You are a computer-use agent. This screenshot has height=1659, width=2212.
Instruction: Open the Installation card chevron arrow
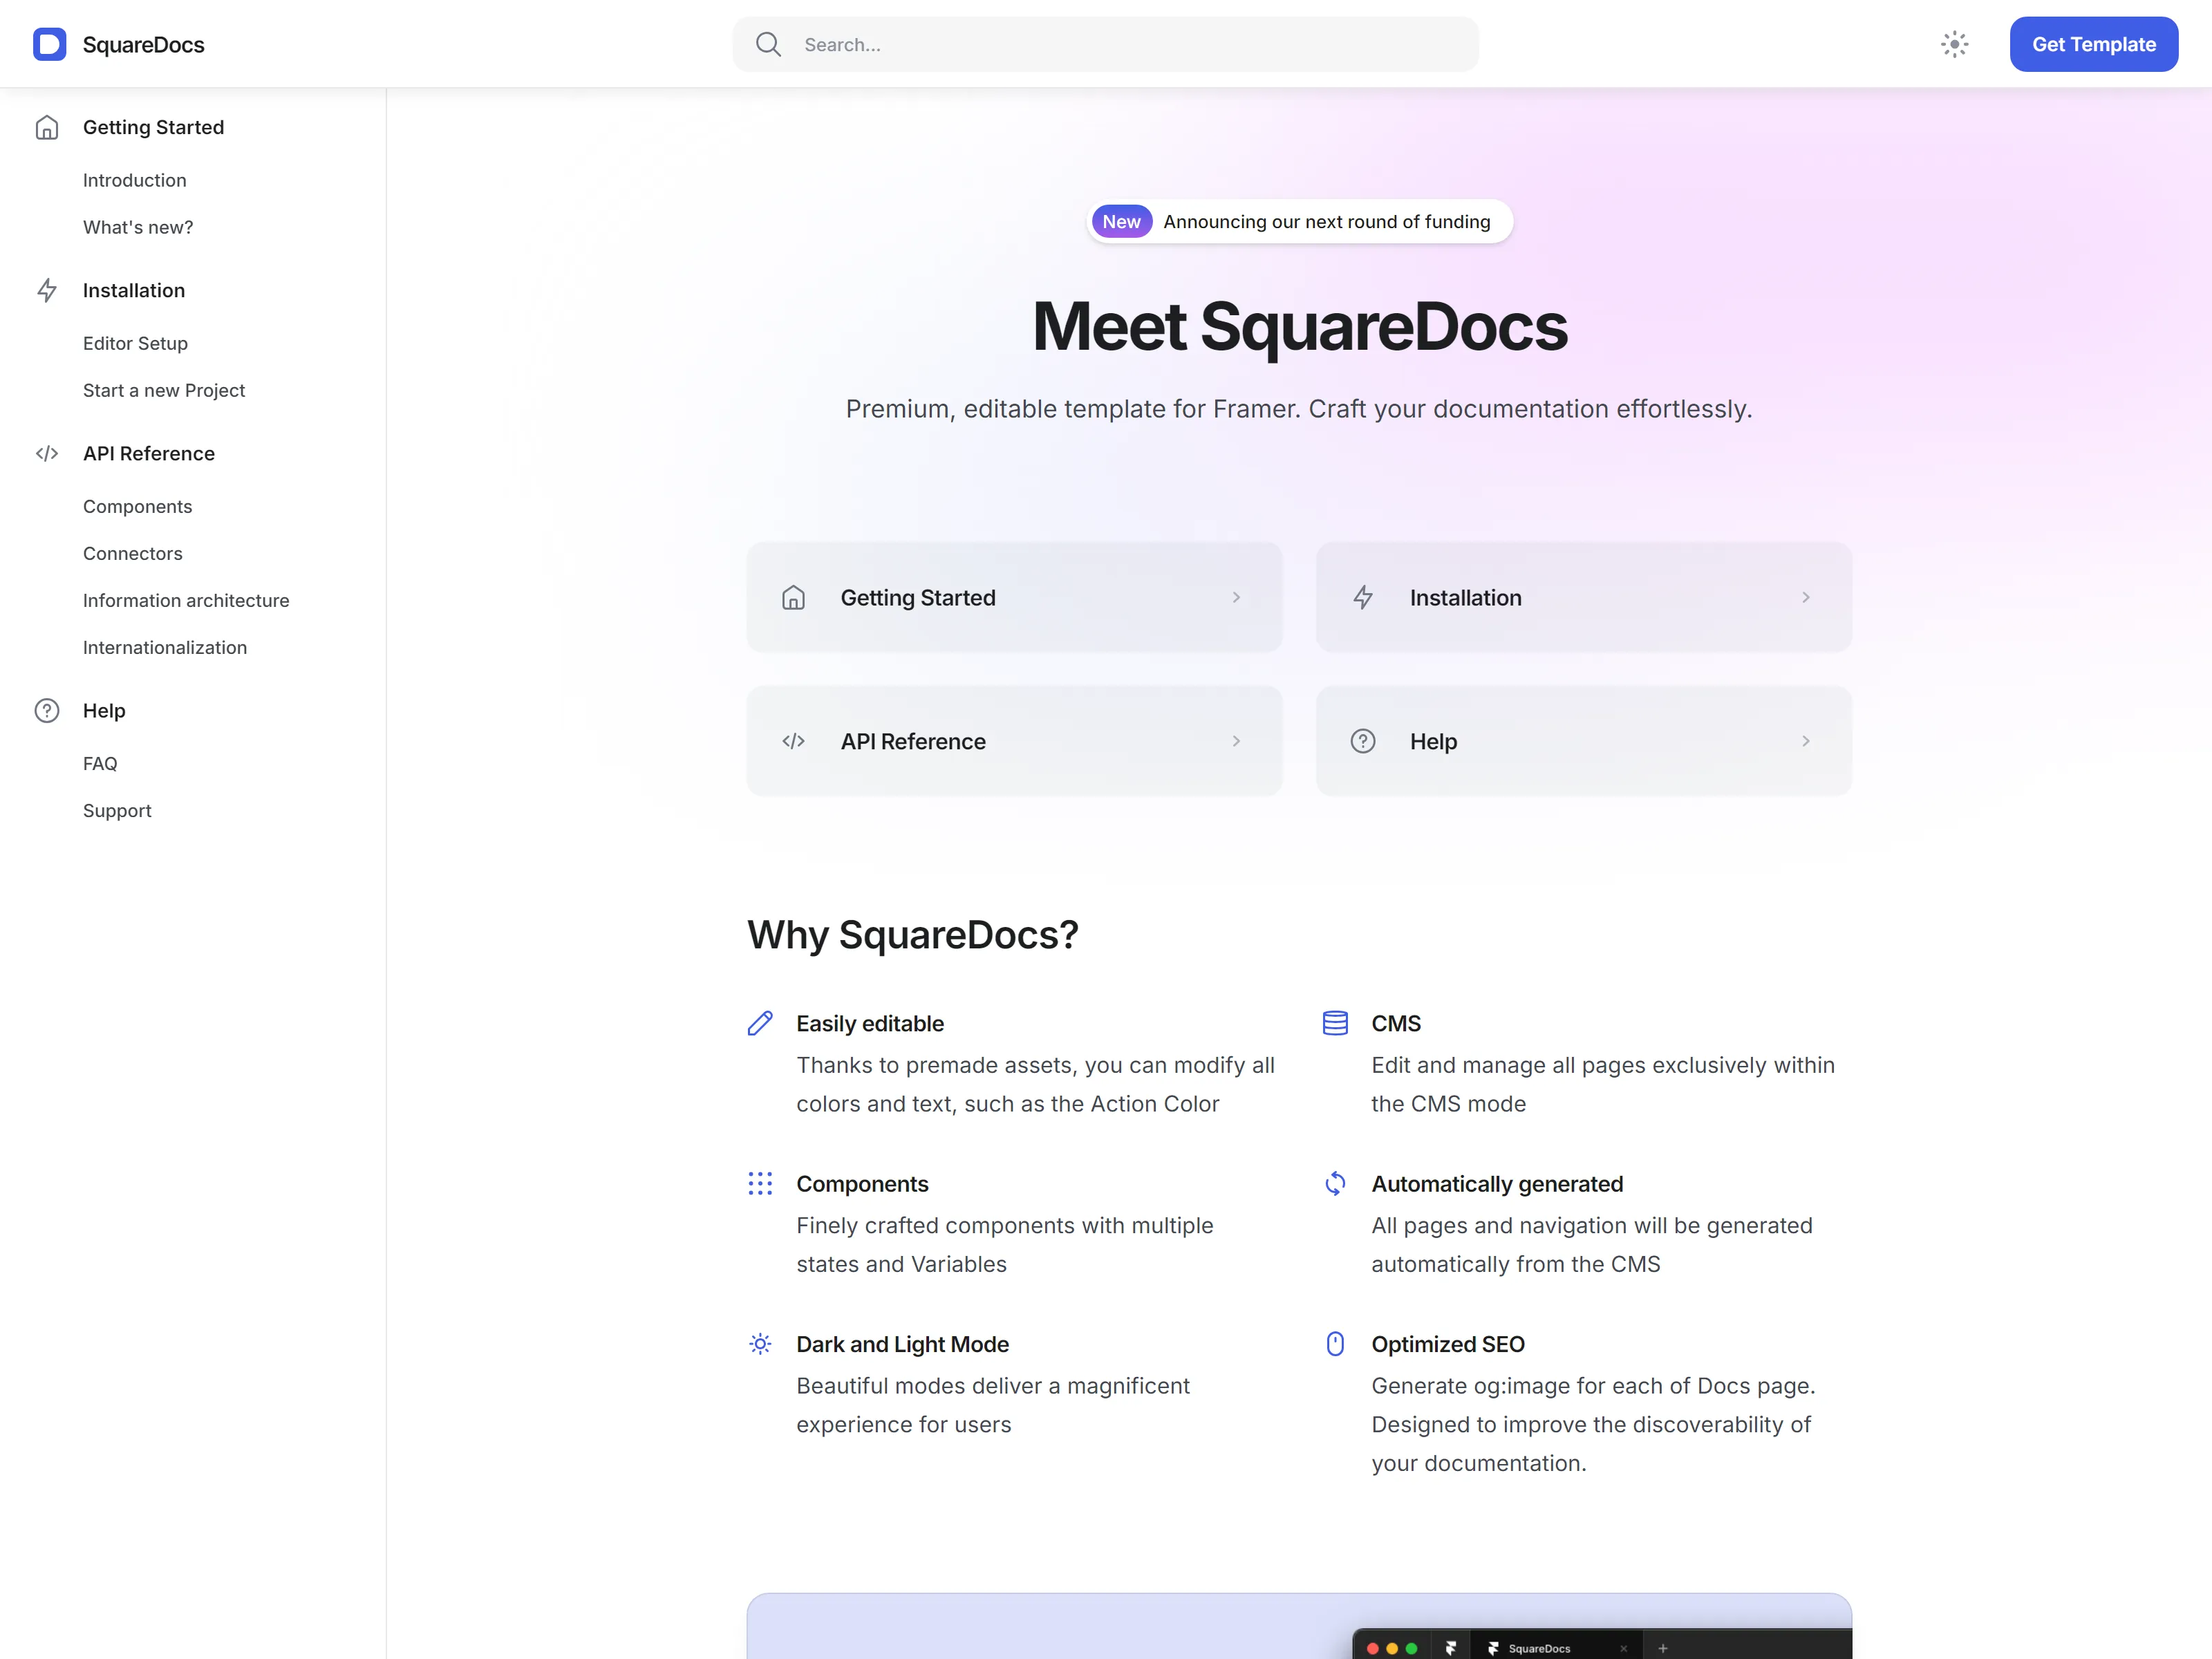pyautogui.click(x=1806, y=598)
